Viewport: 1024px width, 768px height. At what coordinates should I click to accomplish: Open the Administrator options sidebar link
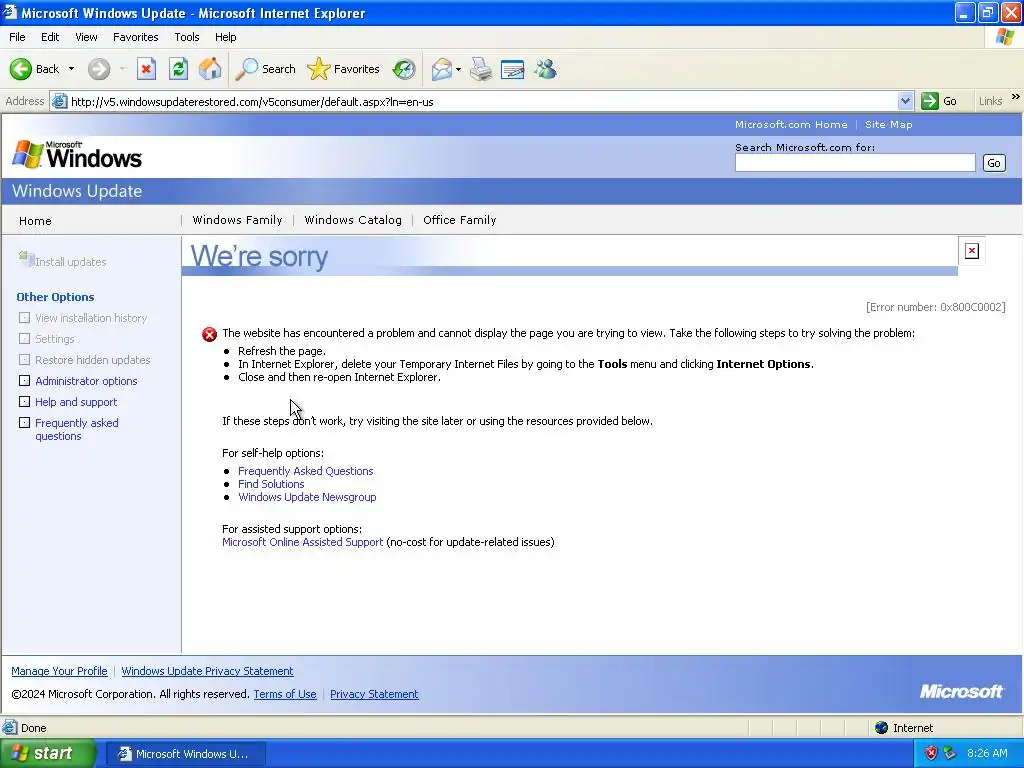click(86, 381)
